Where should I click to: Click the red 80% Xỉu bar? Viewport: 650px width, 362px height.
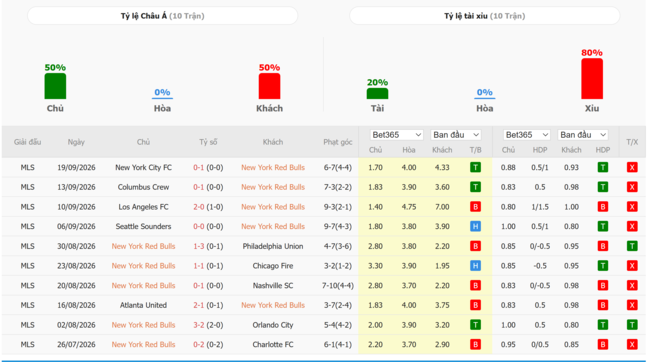(x=592, y=79)
